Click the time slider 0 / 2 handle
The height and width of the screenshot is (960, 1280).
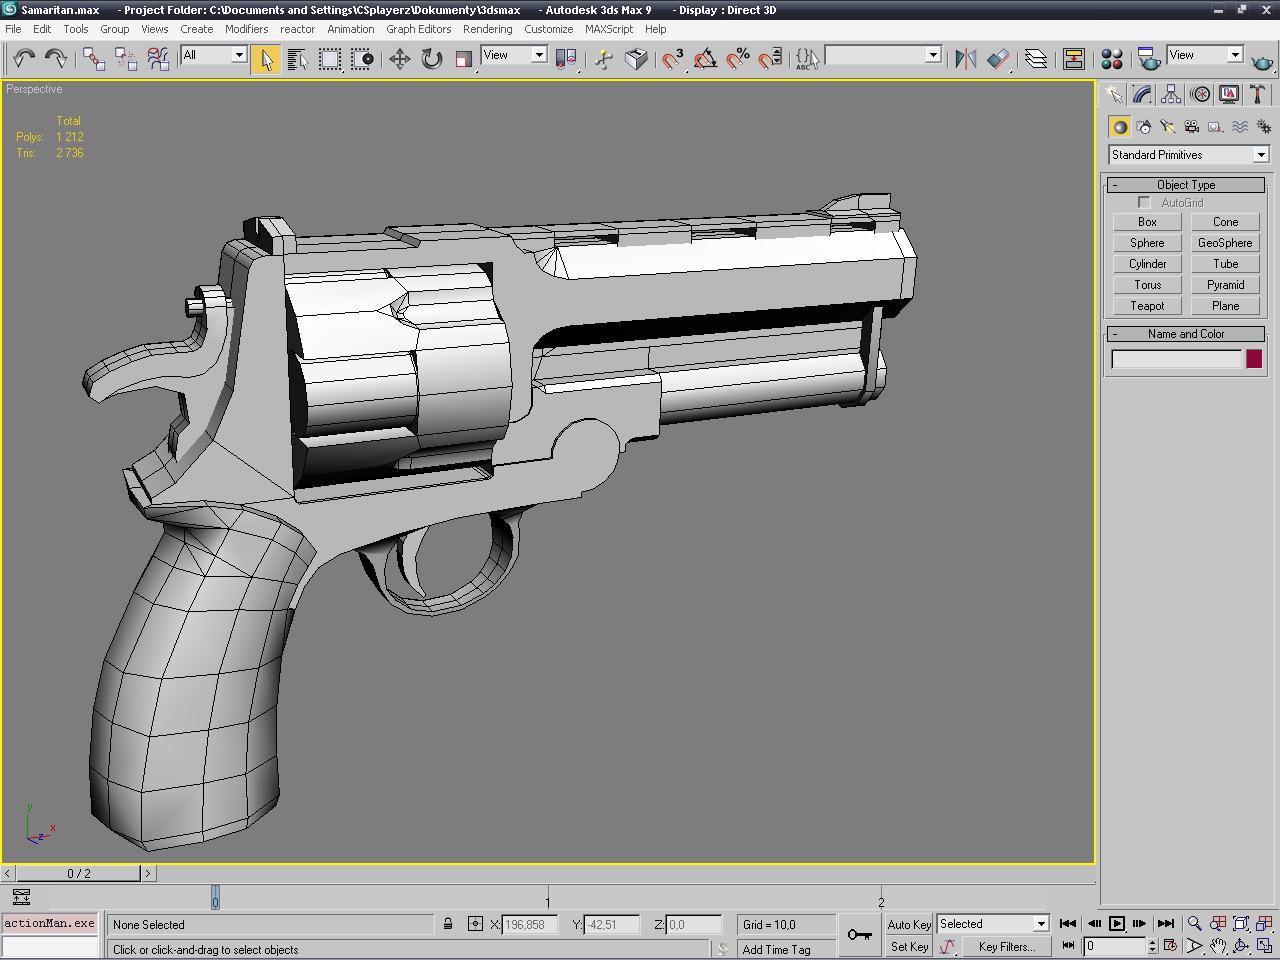(78, 873)
